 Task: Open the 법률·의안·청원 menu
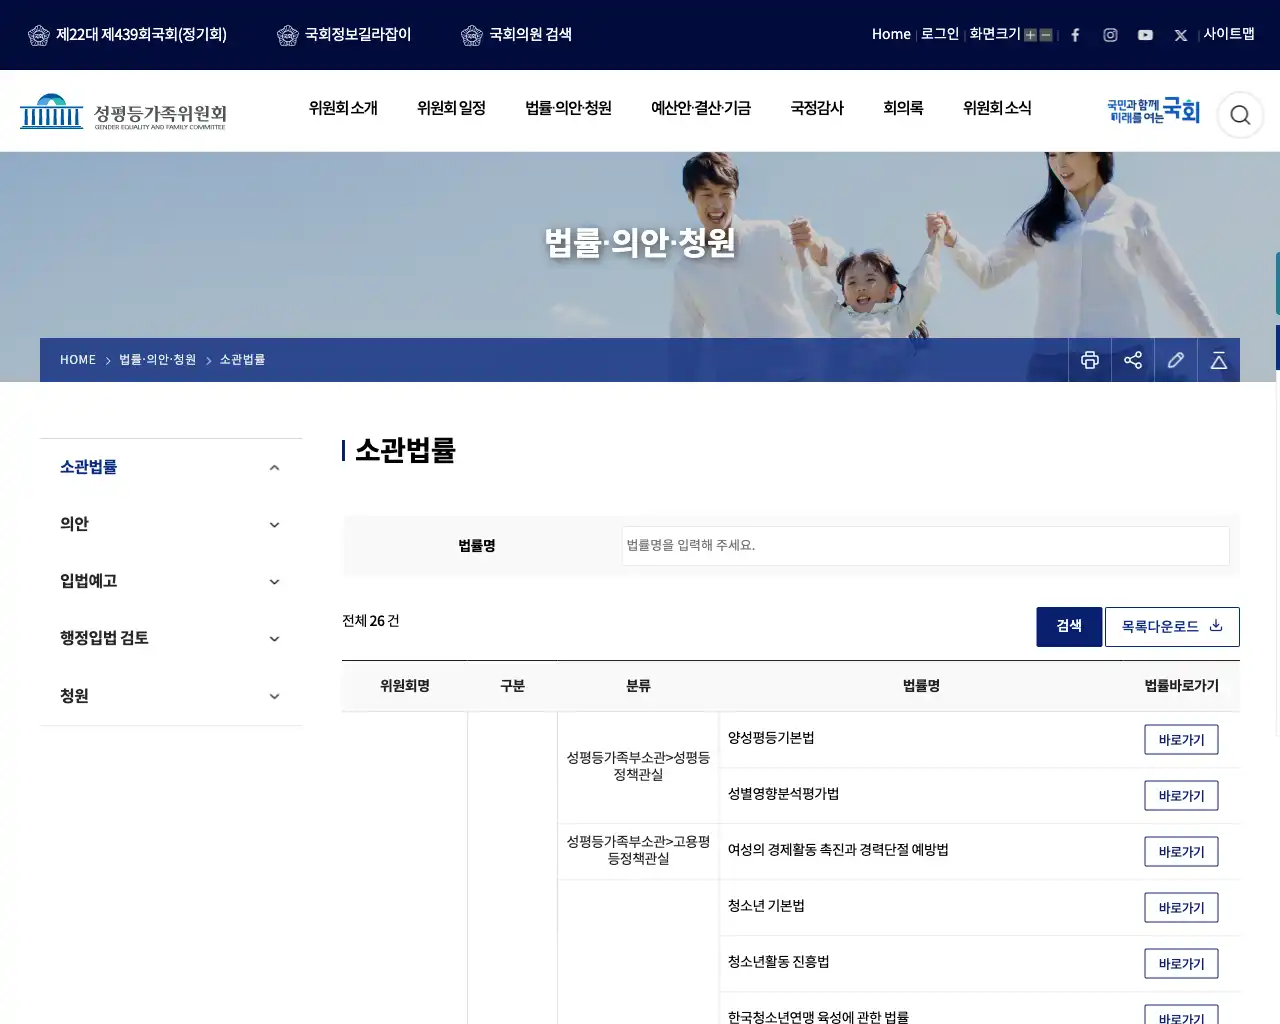pyautogui.click(x=568, y=108)
